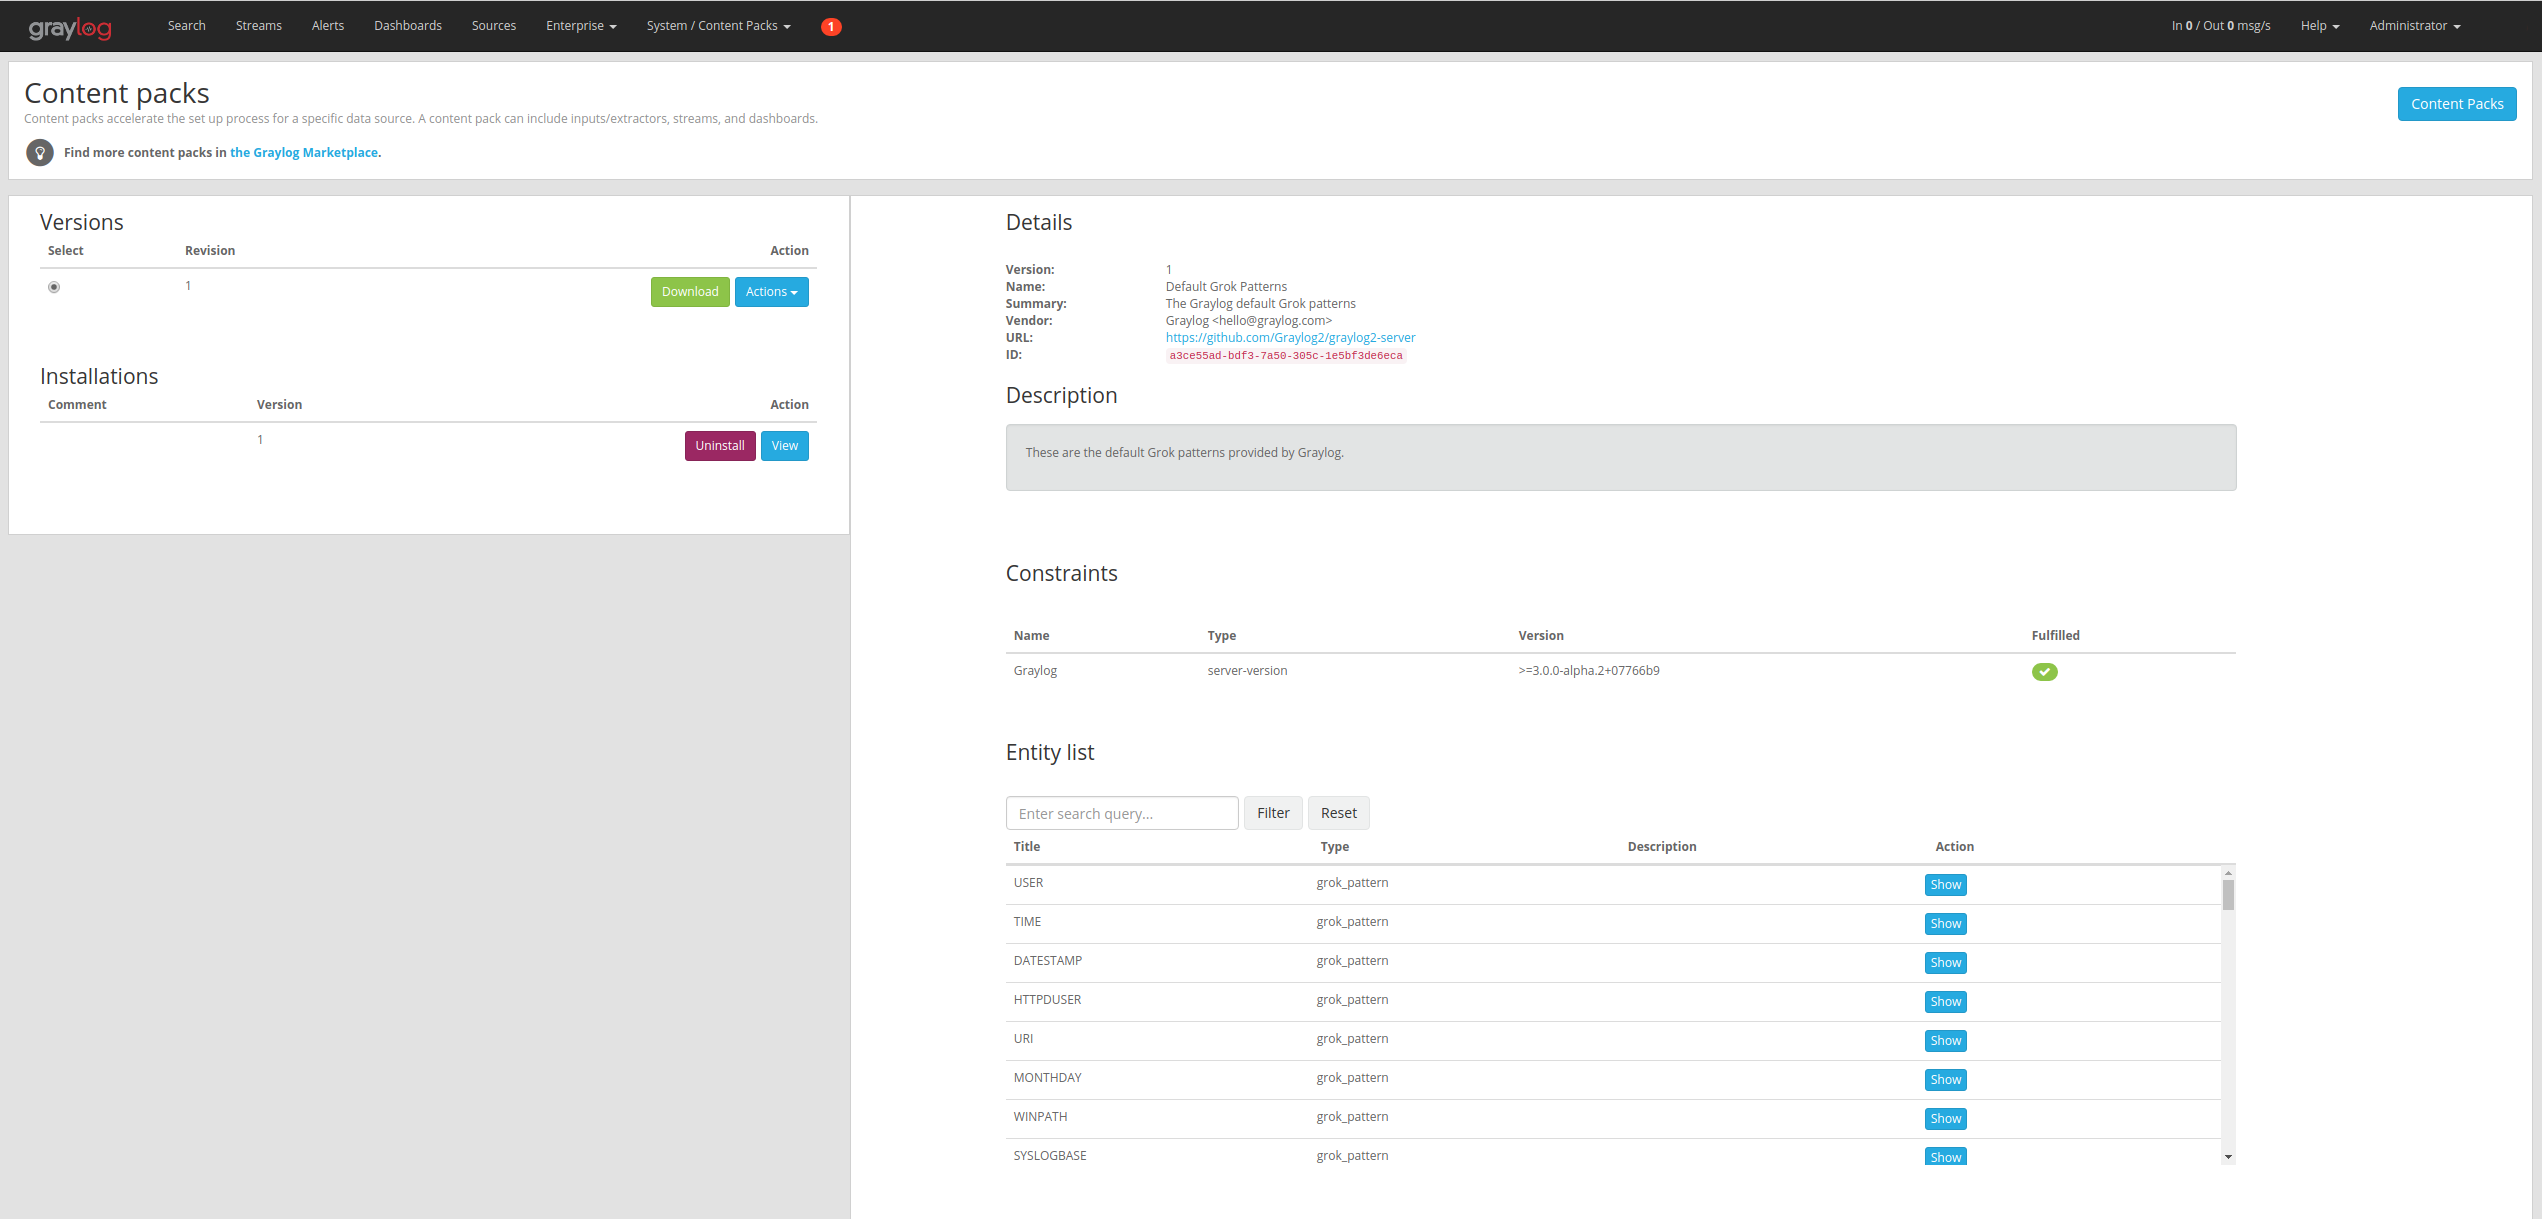Uninstall the installed content pack

coord(719,446)
